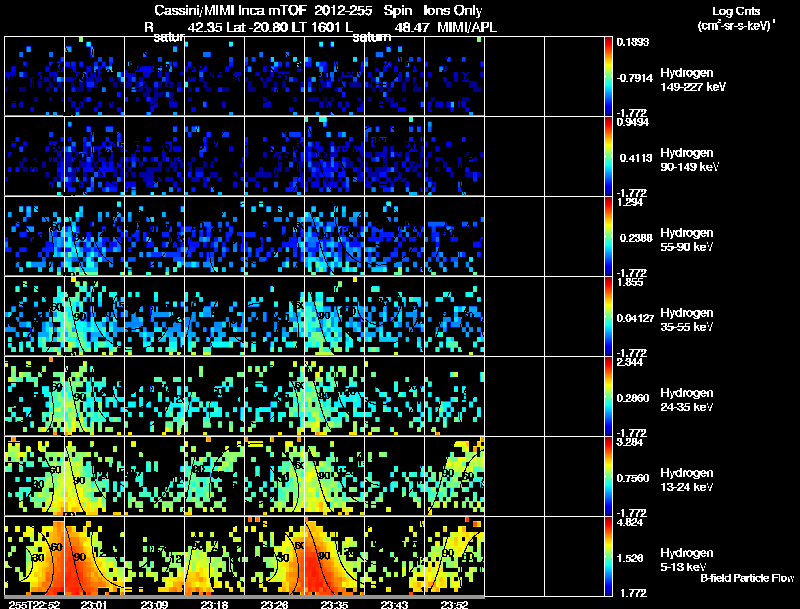
Task: Open the 5-13 keV panel at 23:35
Action: (334, 556)
